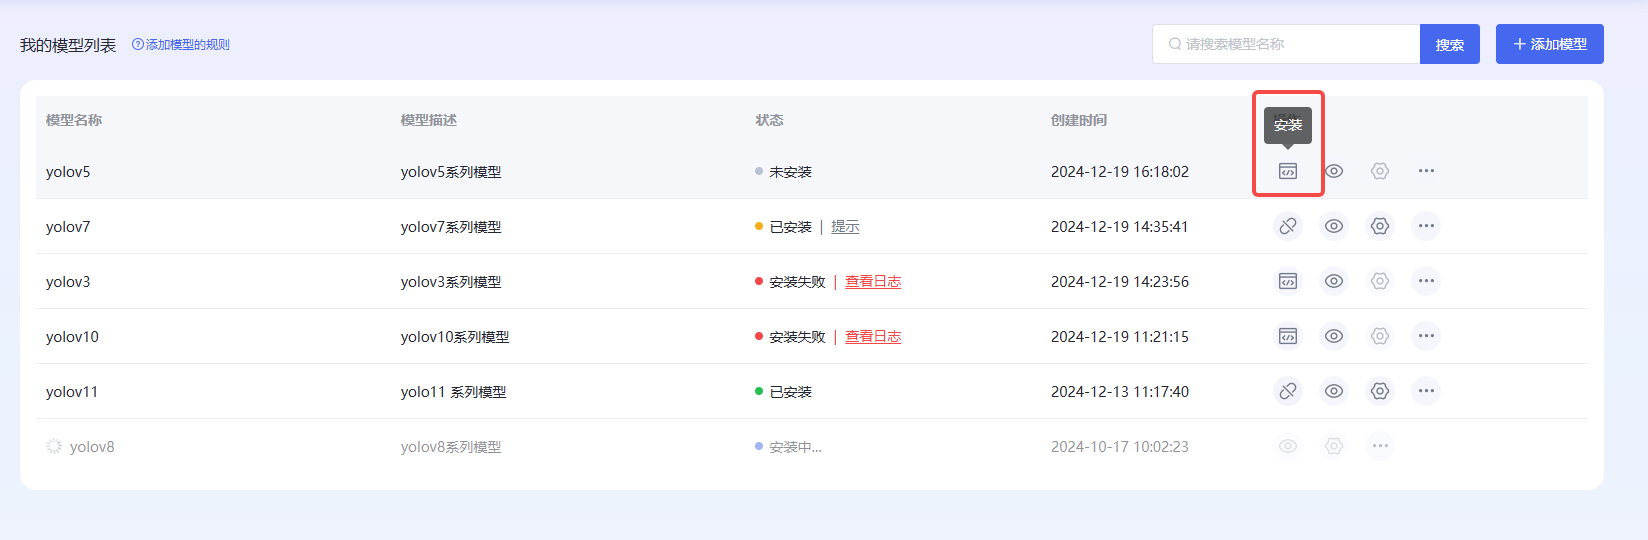The width and height of the screenshot is (1648, 540).
Task: Click description yolov5系列模型
Action: pyautogui.click(x=451, y=172)
